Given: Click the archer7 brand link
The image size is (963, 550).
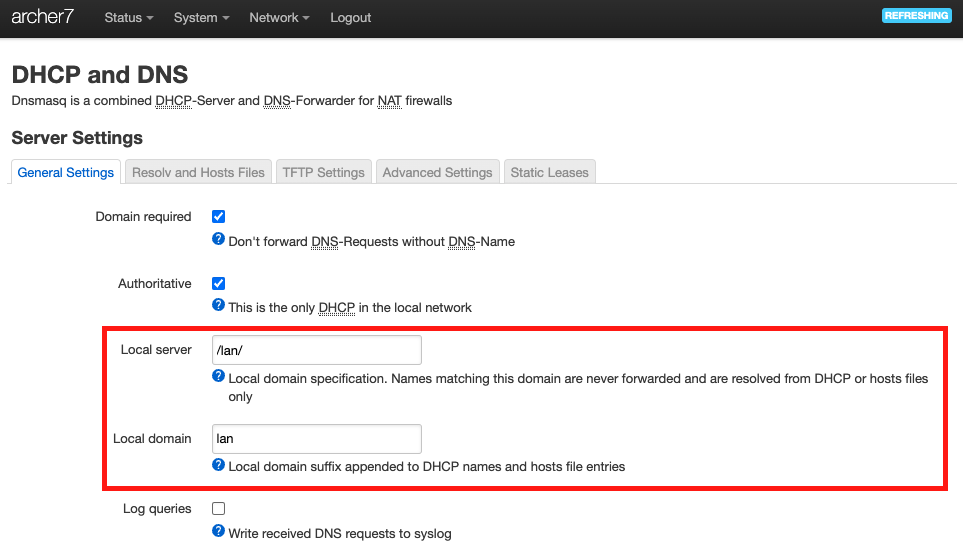Looking at the screenshot, I should point(42,17).
